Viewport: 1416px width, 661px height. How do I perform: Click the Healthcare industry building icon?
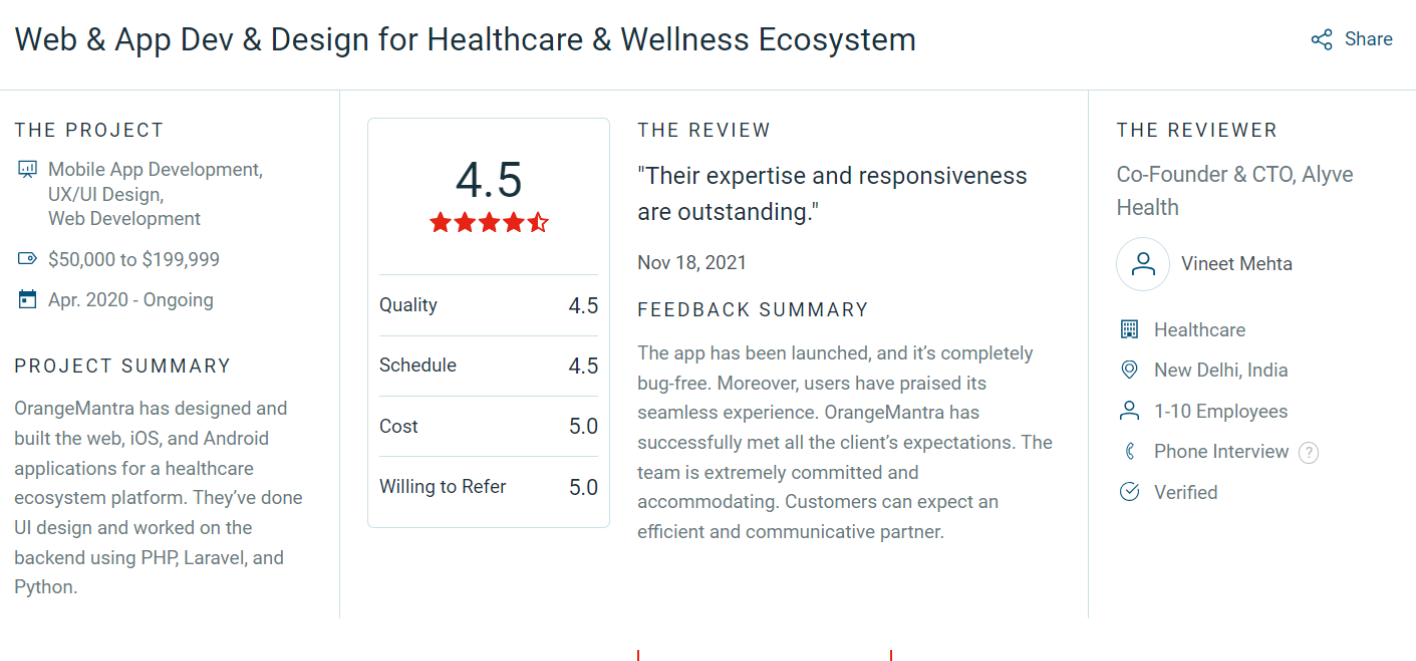[x=1130, y=330]
